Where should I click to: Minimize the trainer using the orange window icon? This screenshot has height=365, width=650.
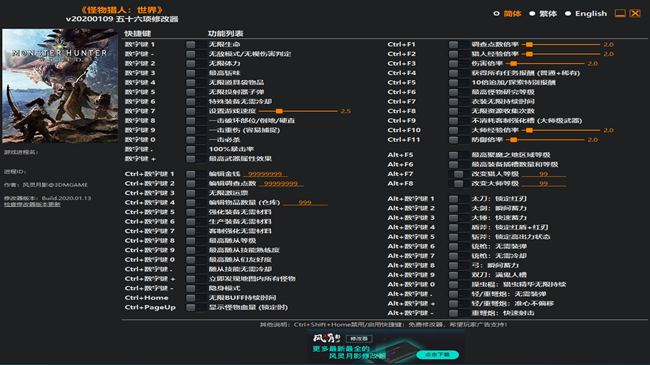pyautogui.click(x=620, y=13)
